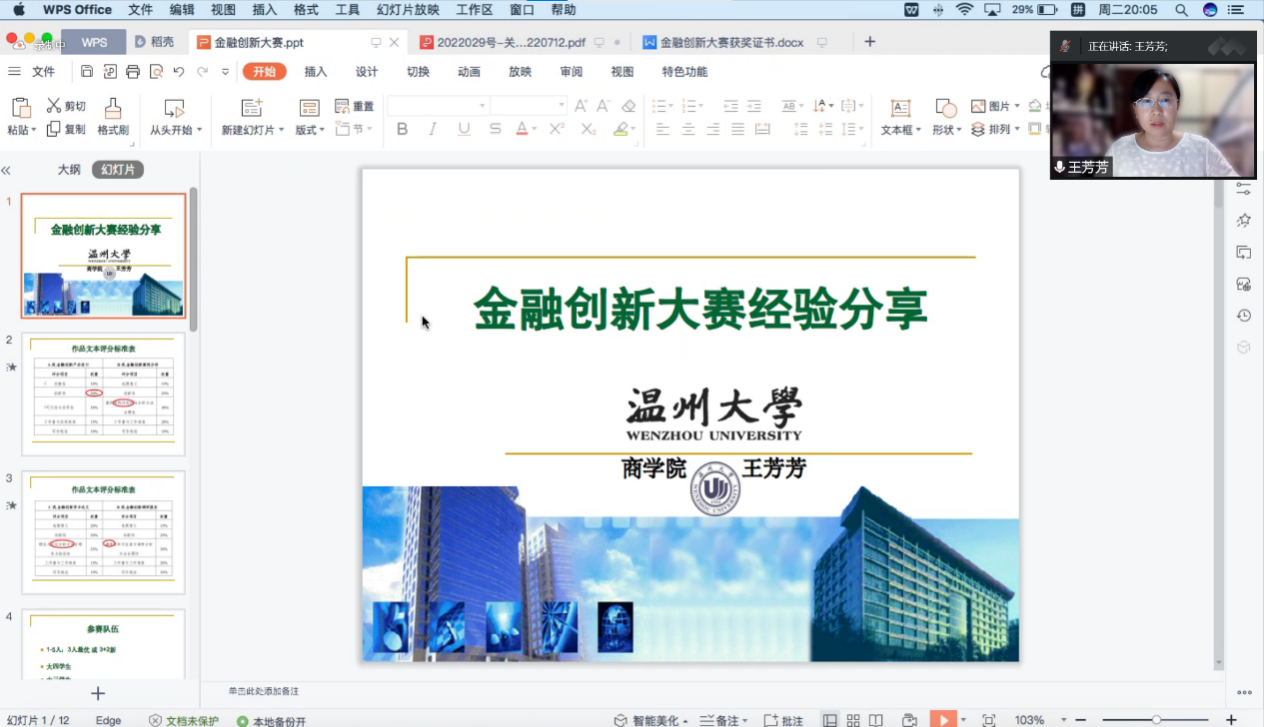
Task: Click the Save icon in quick access toolbar
Action: pos(87,72)
